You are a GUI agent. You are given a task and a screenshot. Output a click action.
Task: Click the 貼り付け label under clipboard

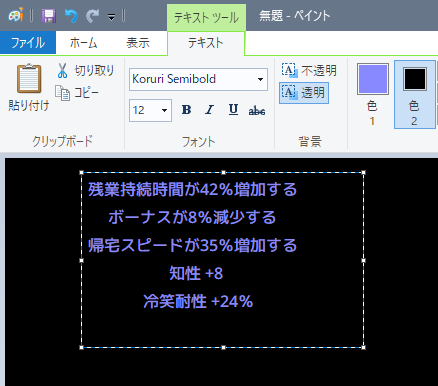coord(29,106)
